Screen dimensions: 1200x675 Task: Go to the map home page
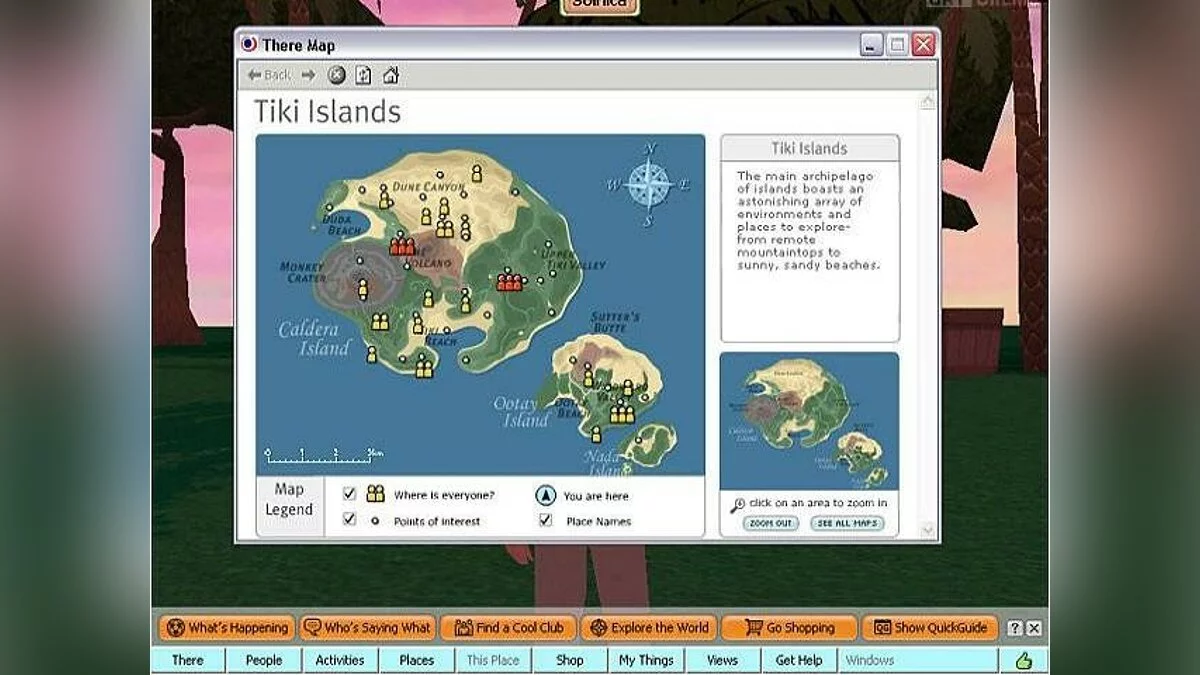tap(391, 75)
